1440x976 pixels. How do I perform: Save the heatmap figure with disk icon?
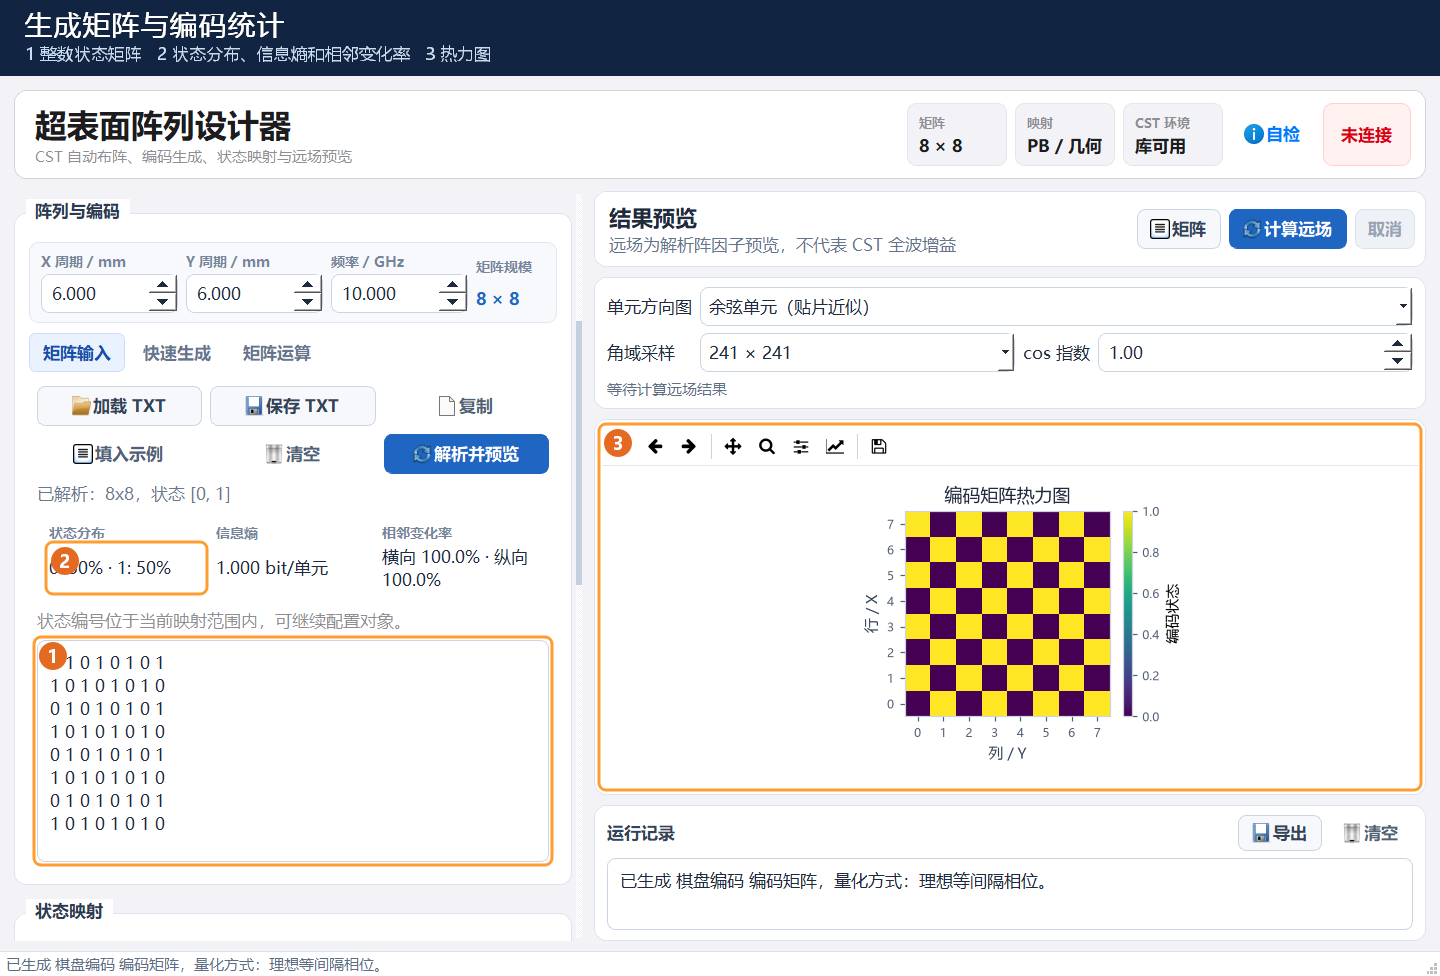coord(879,446)
